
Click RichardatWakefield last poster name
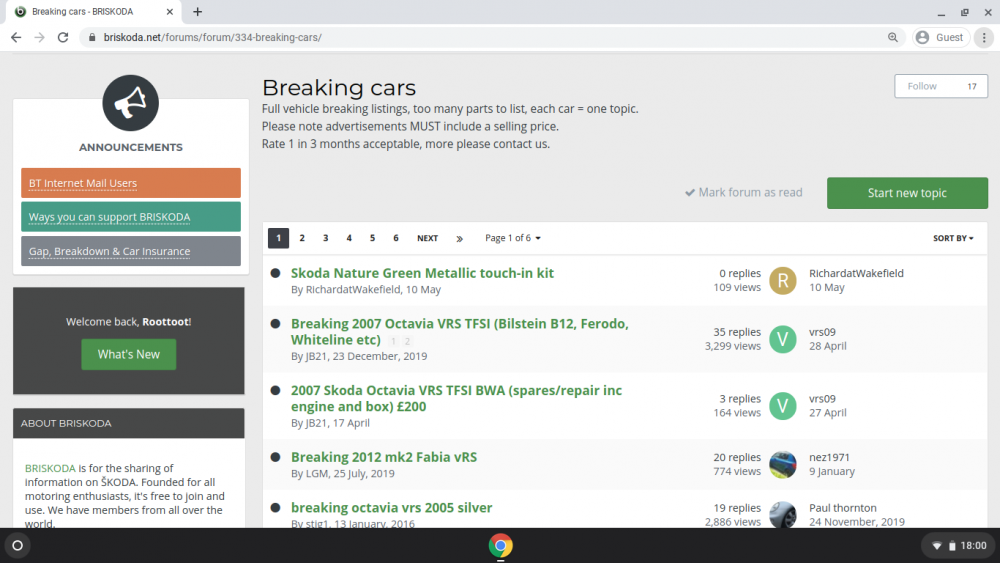click(856, 273)
